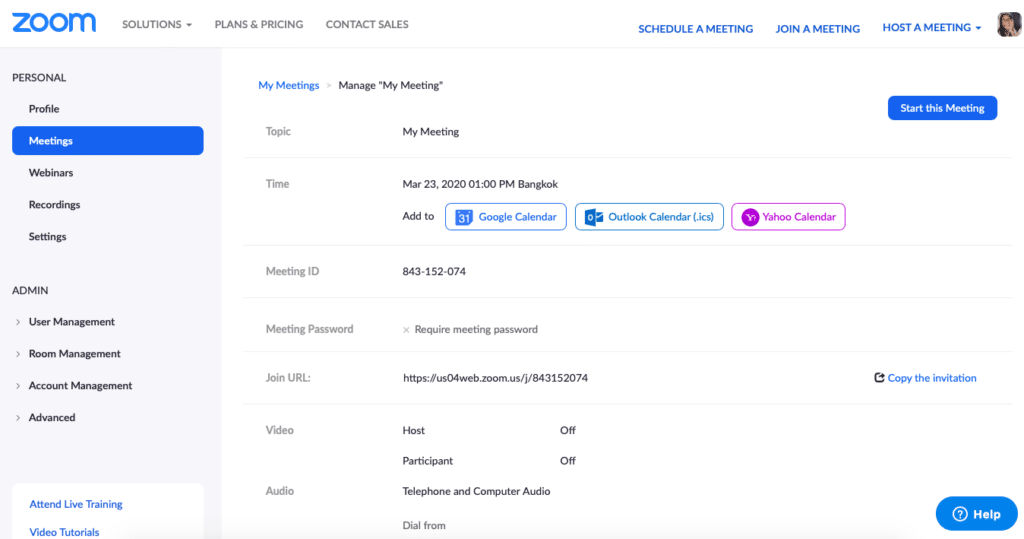Viewport: 1024px width, 539px height.
Task: Click the Help question mark icon
Action: point(960,514)
